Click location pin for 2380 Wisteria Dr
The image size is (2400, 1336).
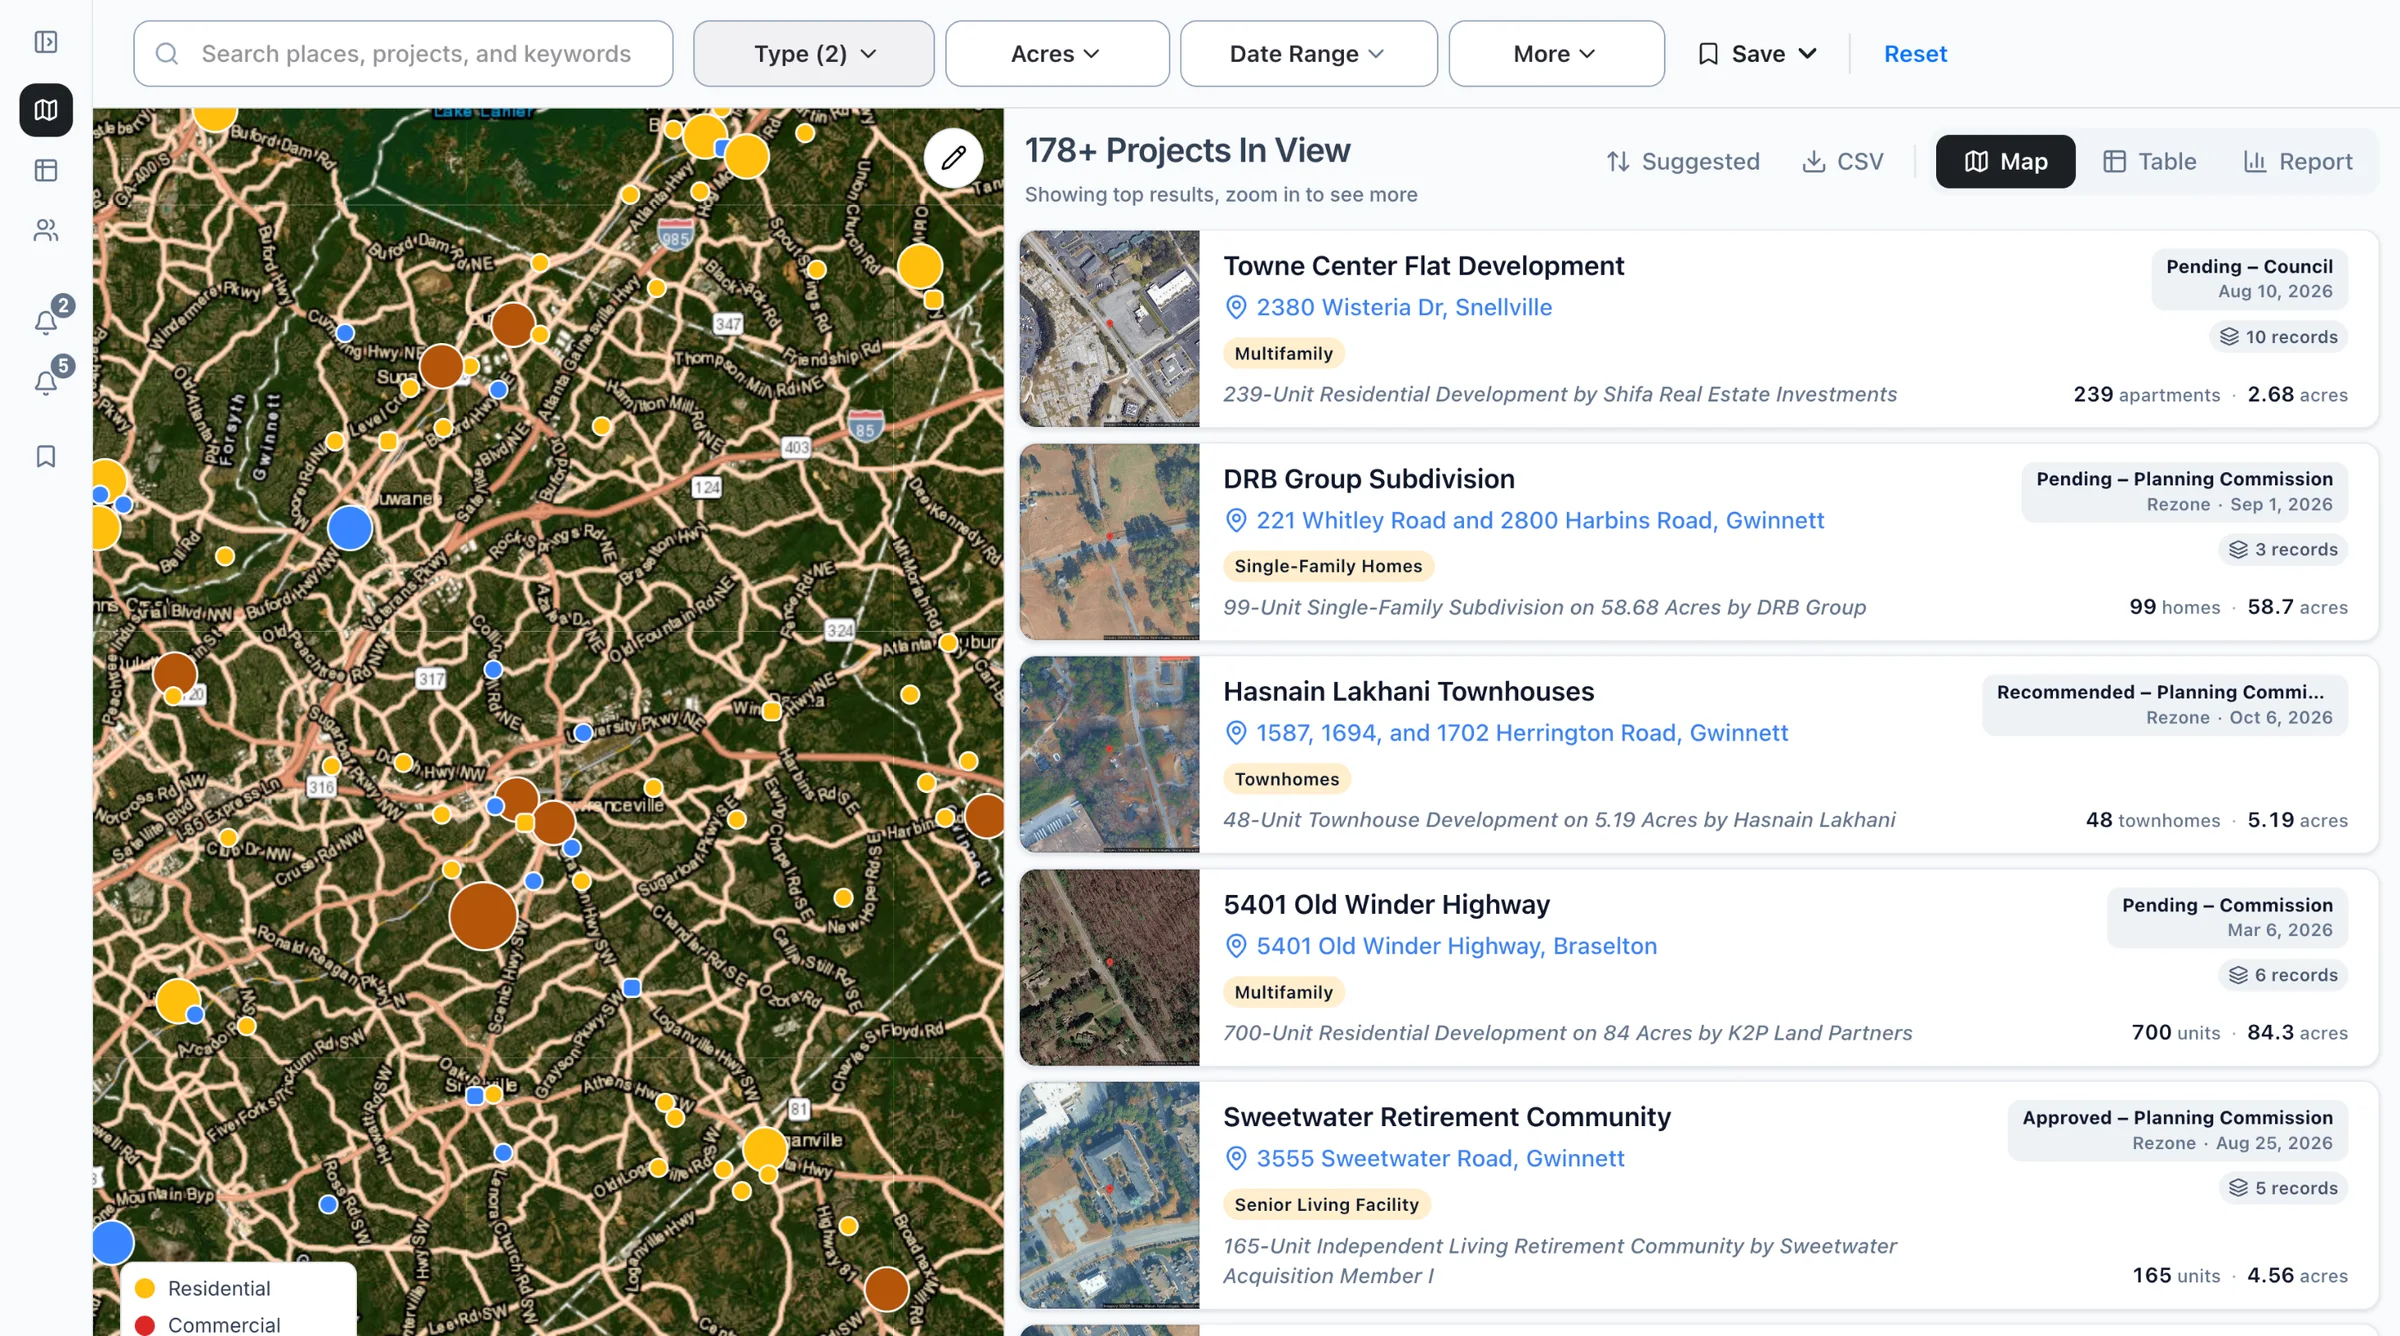1236,307
